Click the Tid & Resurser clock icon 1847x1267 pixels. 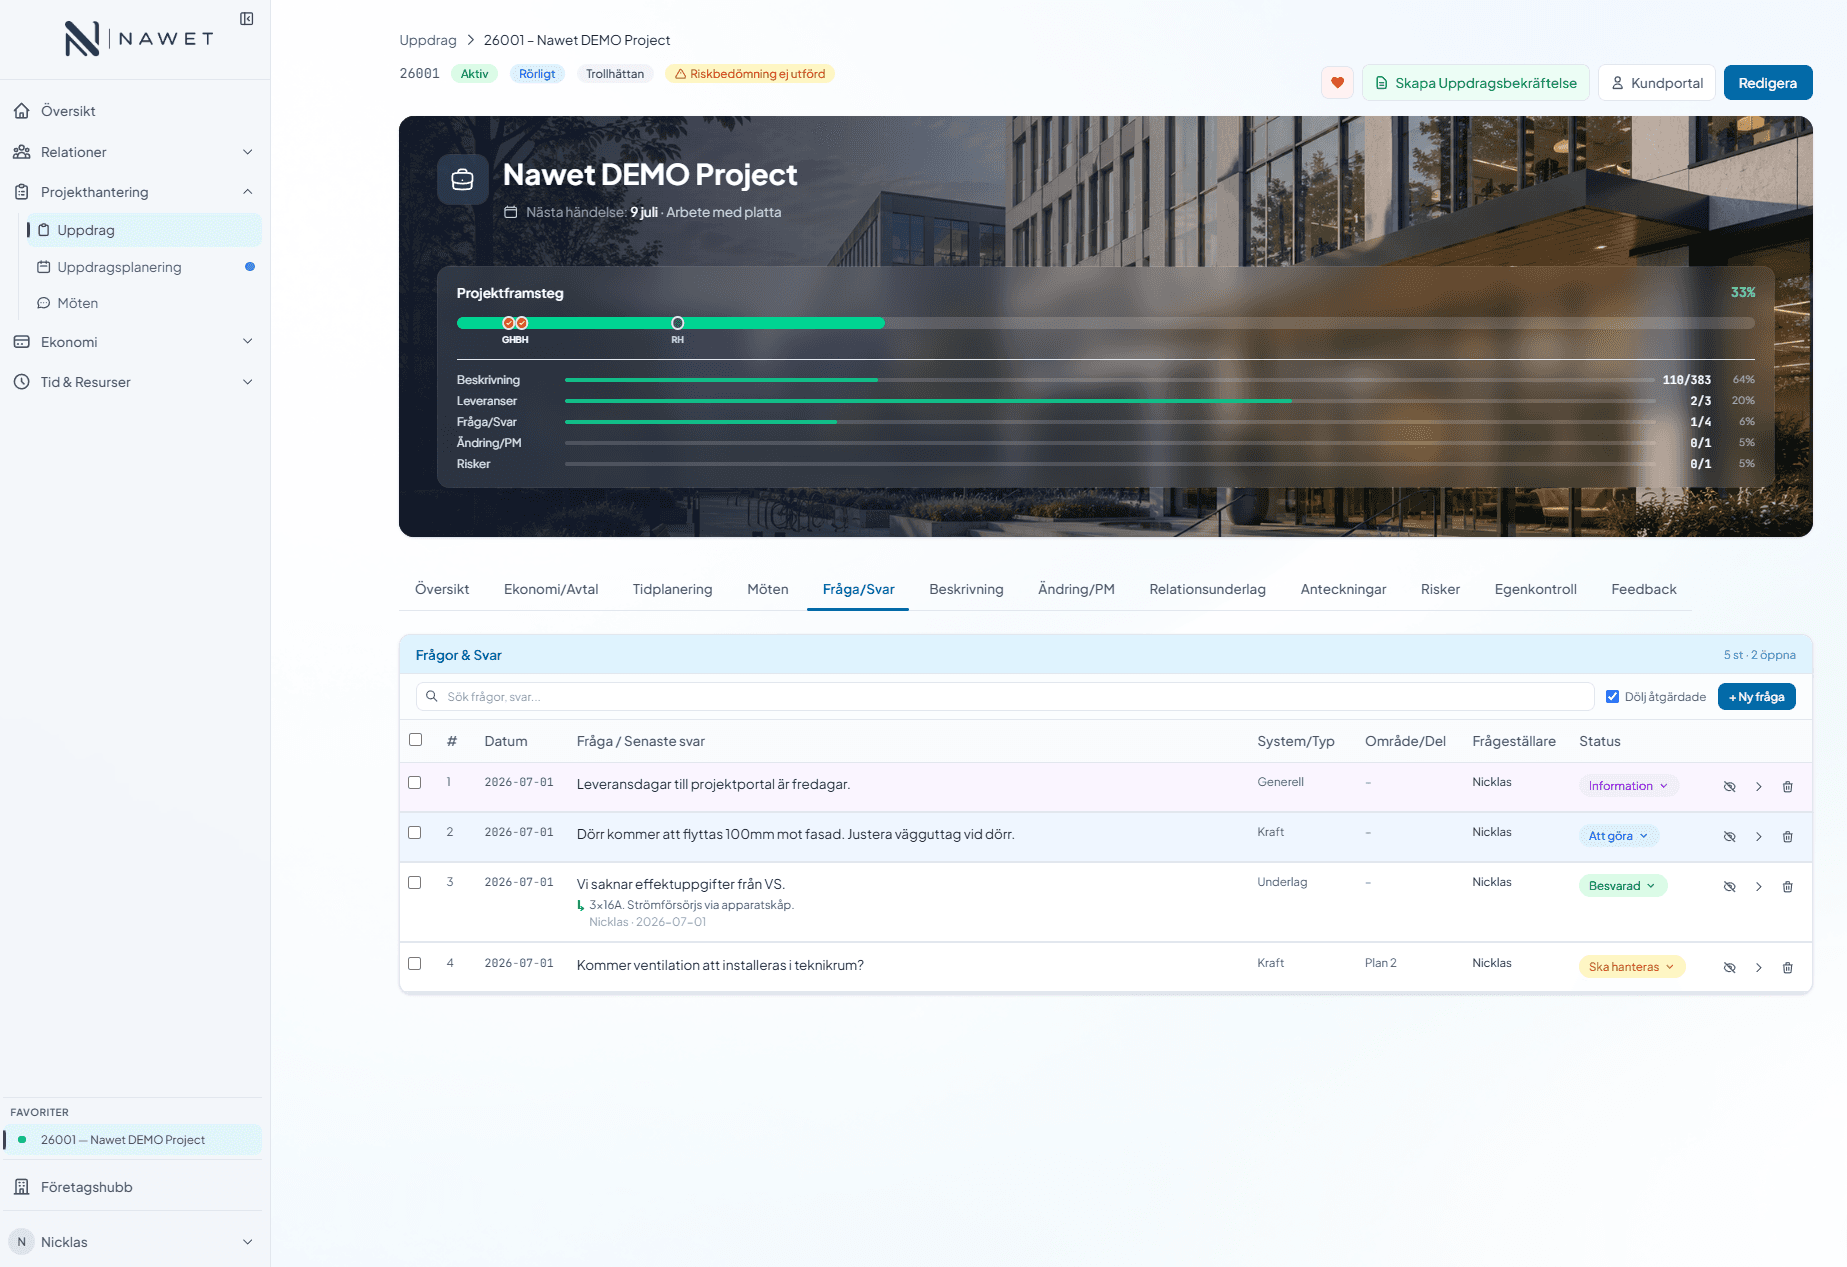21,382
